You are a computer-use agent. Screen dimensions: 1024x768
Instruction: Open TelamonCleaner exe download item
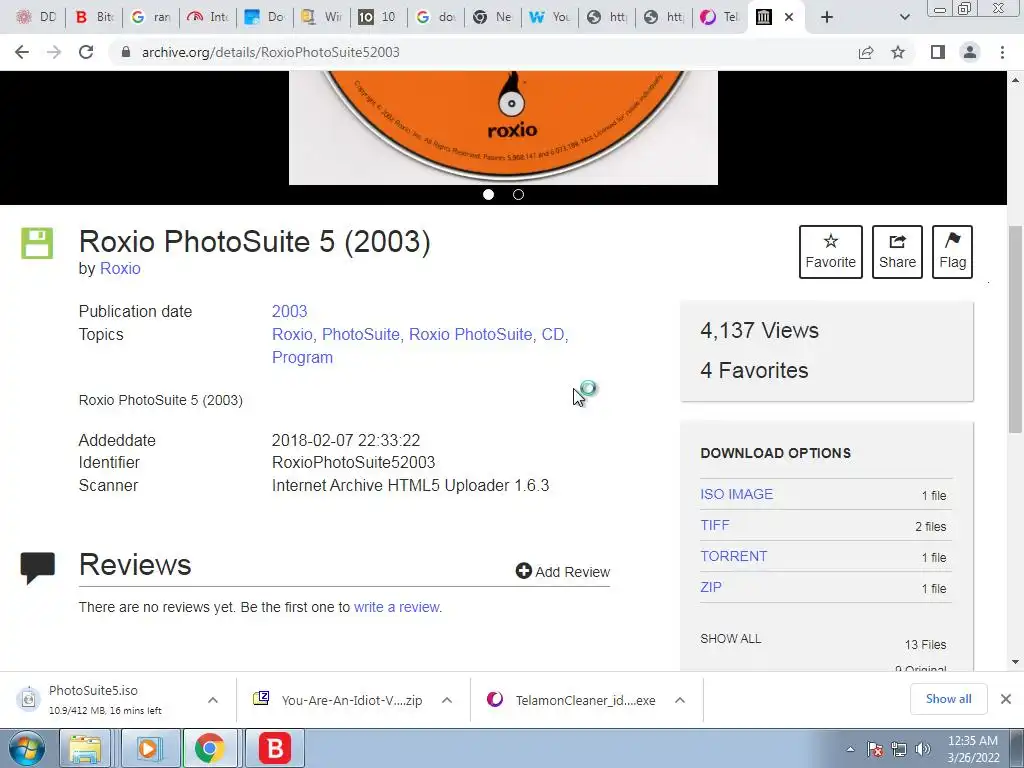click(x=572, y=700)
